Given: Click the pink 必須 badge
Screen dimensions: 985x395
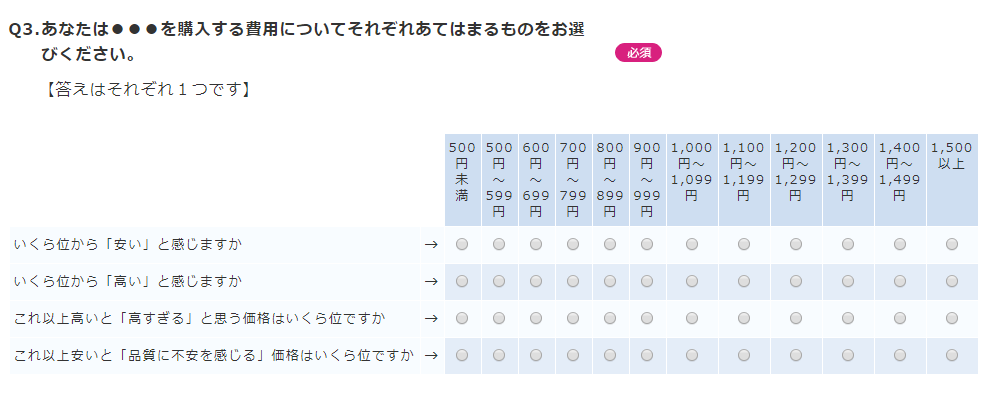Looking at the screenshot, I should [638, 53].
